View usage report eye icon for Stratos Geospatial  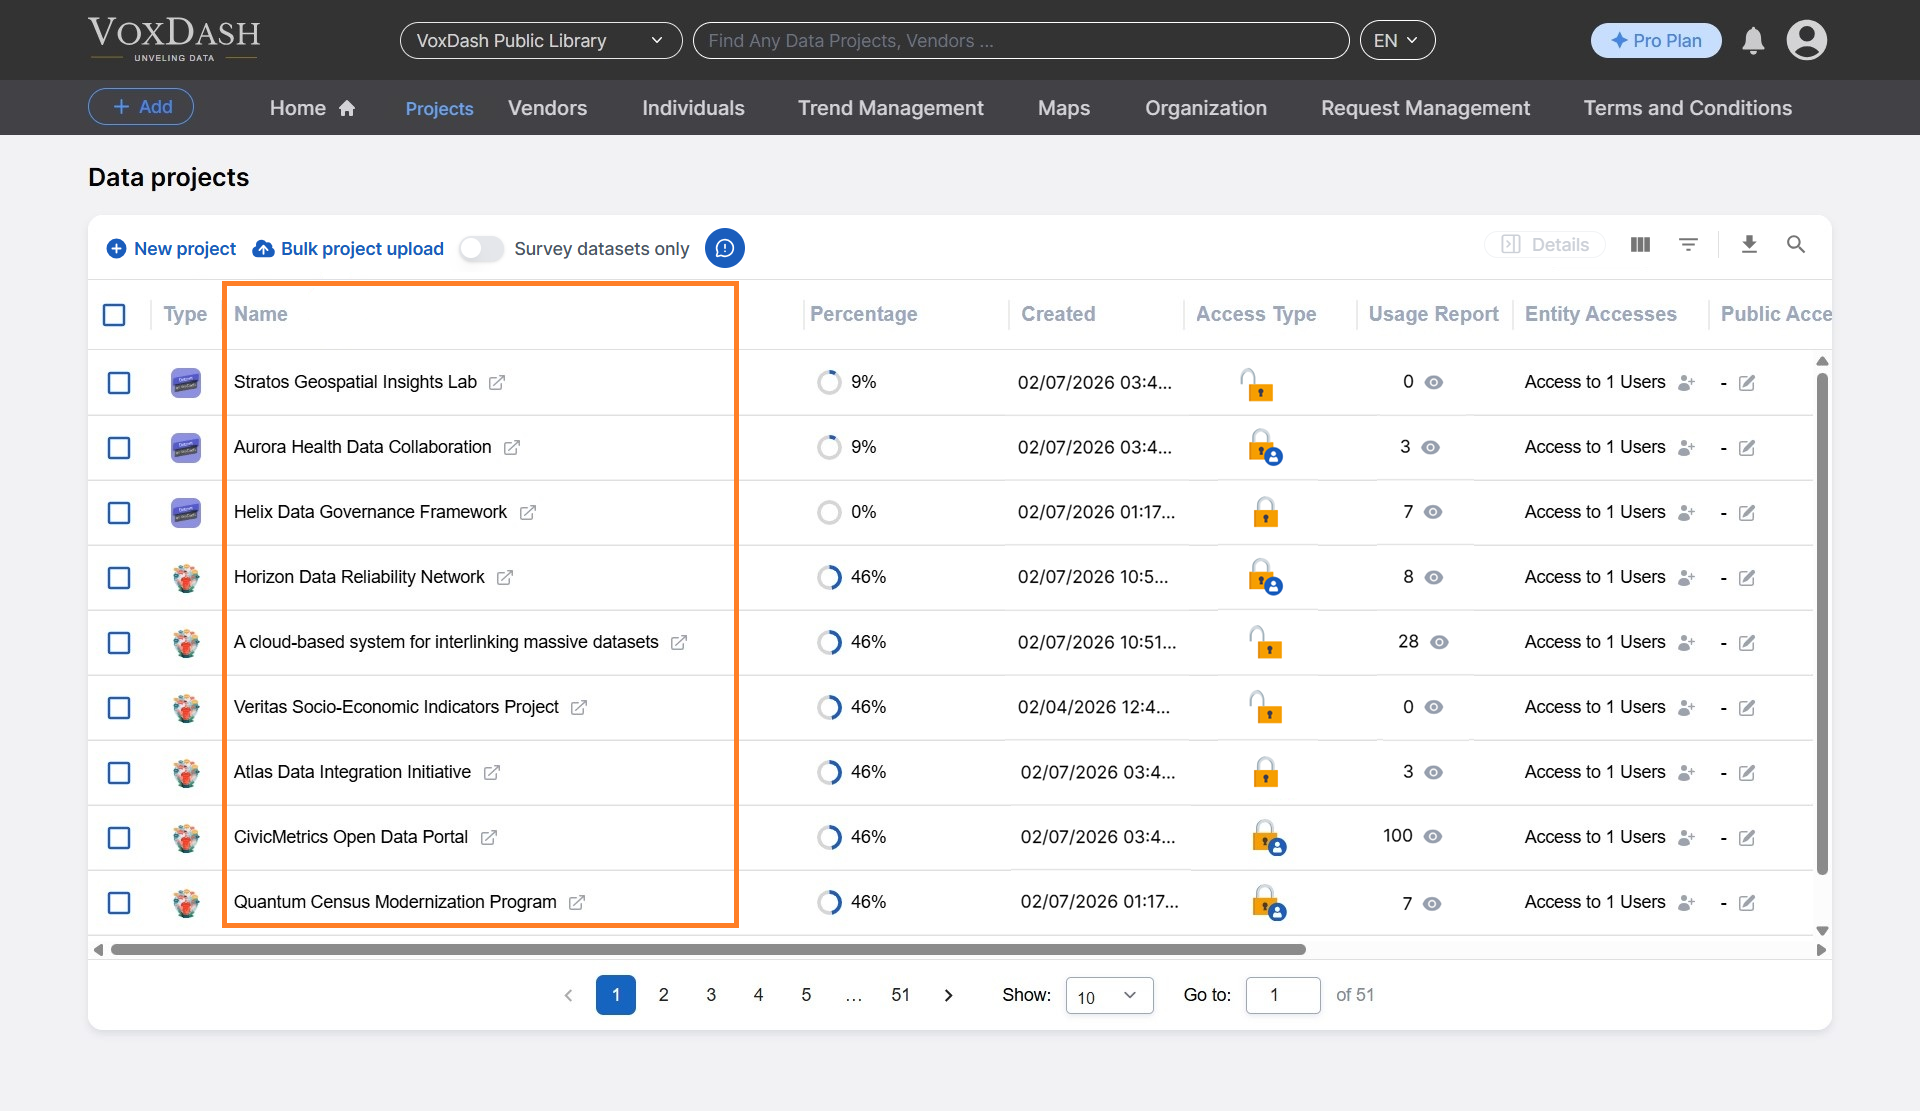tap(1434, 382)
